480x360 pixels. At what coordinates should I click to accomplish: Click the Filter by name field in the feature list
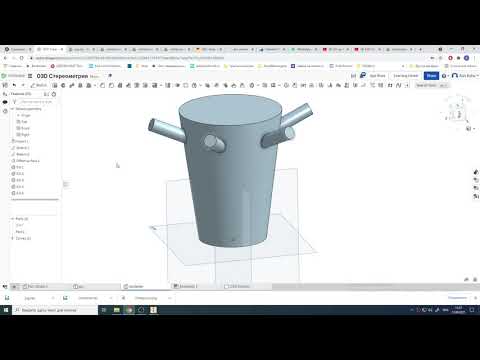pos(36,102)
